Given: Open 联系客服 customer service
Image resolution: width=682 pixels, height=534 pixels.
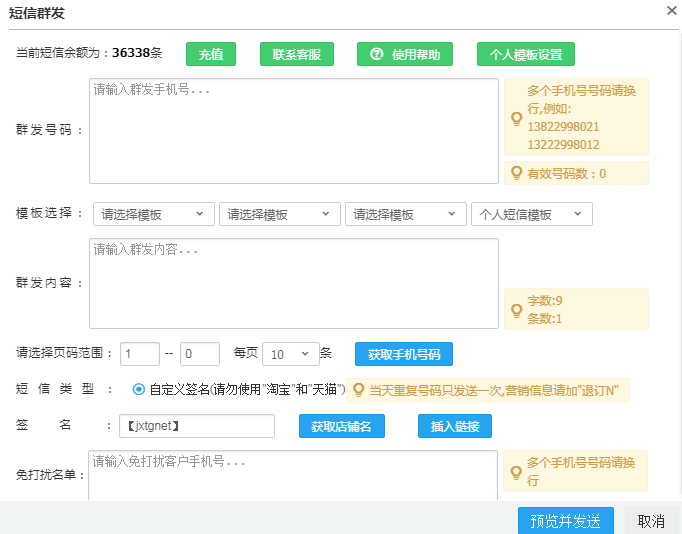Looking at the screenshot, I should pyautogui.click(x=296, y=54).
